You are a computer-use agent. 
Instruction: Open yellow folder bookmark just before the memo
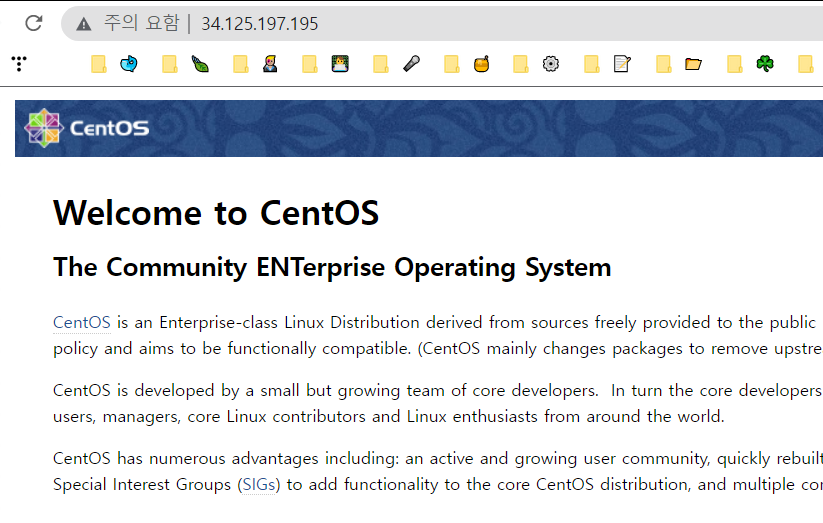click(x=592, y=64)
